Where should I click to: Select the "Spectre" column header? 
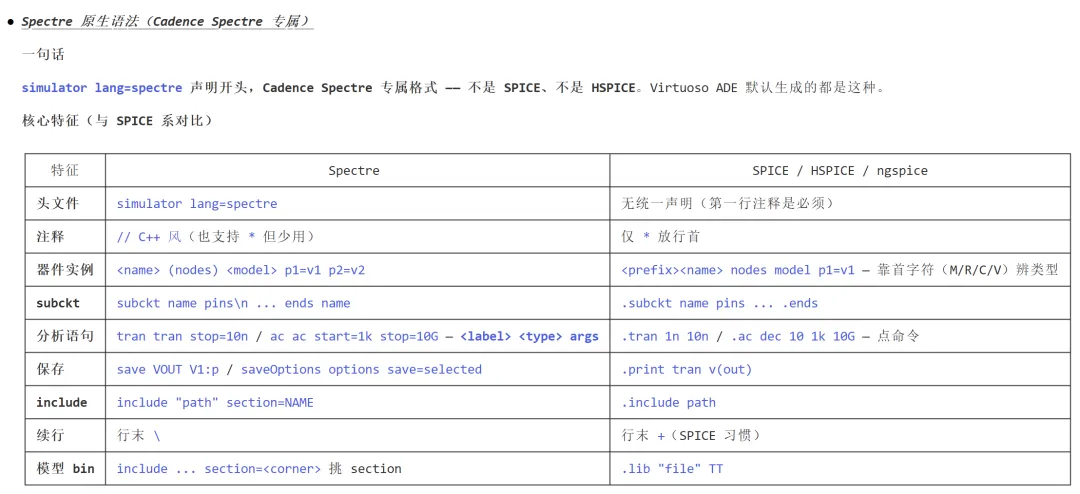tap(354, 170)
